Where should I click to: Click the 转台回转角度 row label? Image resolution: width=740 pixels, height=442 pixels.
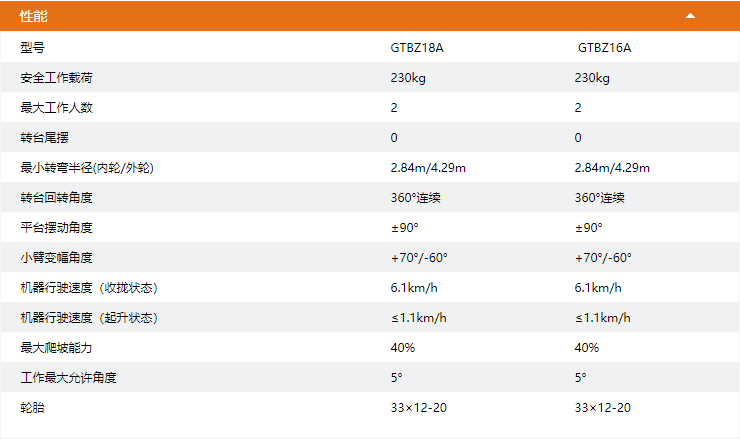[57, 197]
